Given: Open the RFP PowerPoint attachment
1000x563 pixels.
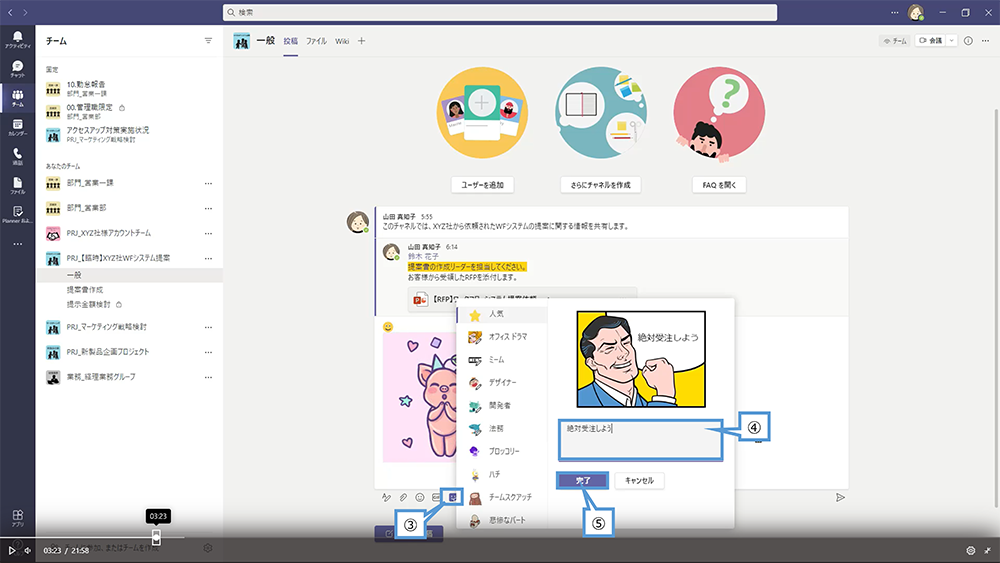Looking at the screenshot, I should 522,299.
